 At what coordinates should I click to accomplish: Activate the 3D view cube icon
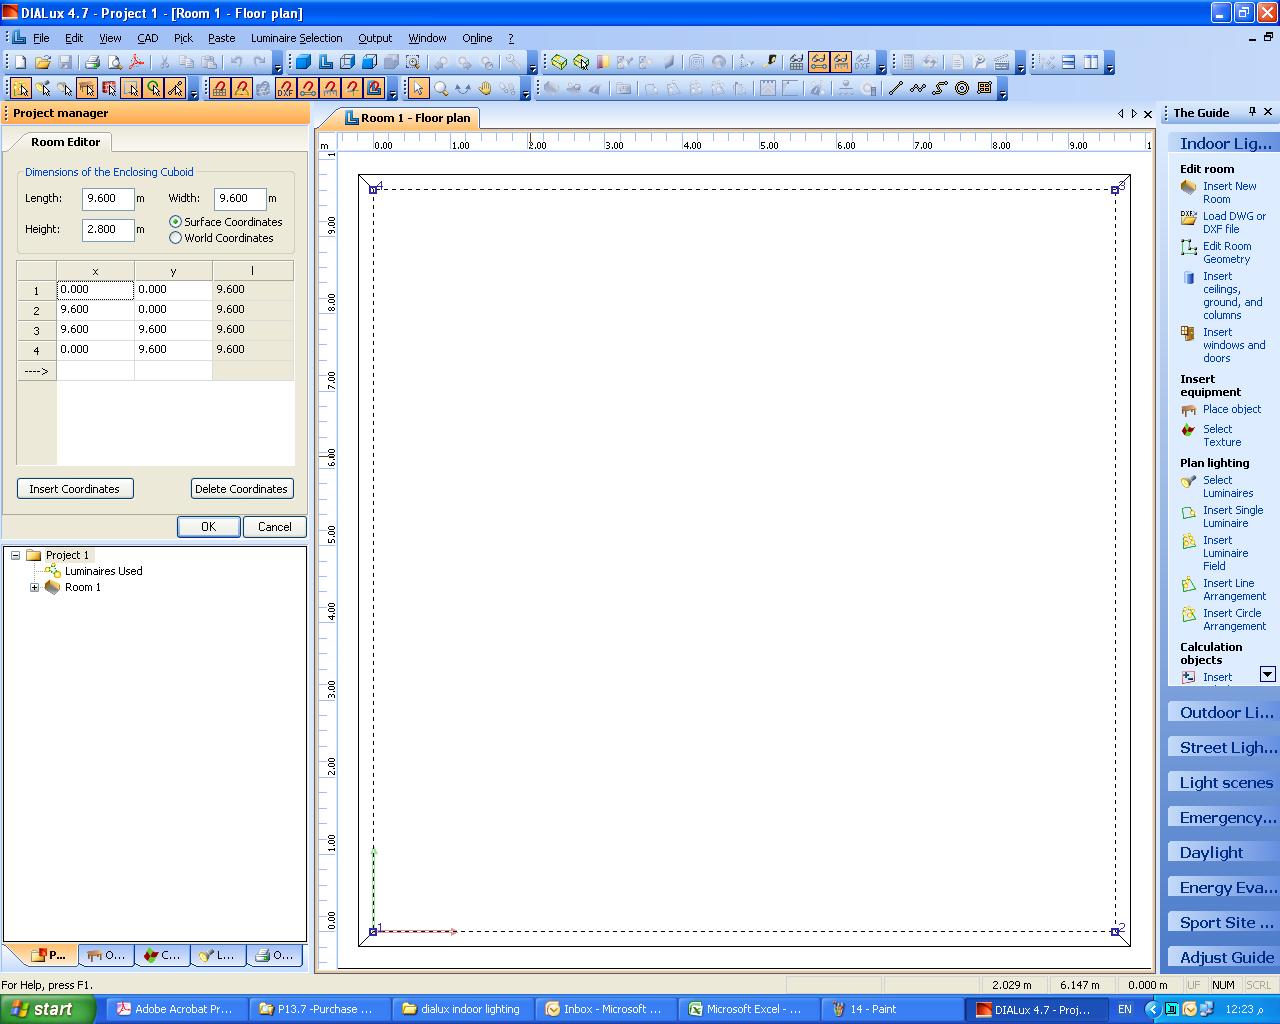(x=558, y=62)
